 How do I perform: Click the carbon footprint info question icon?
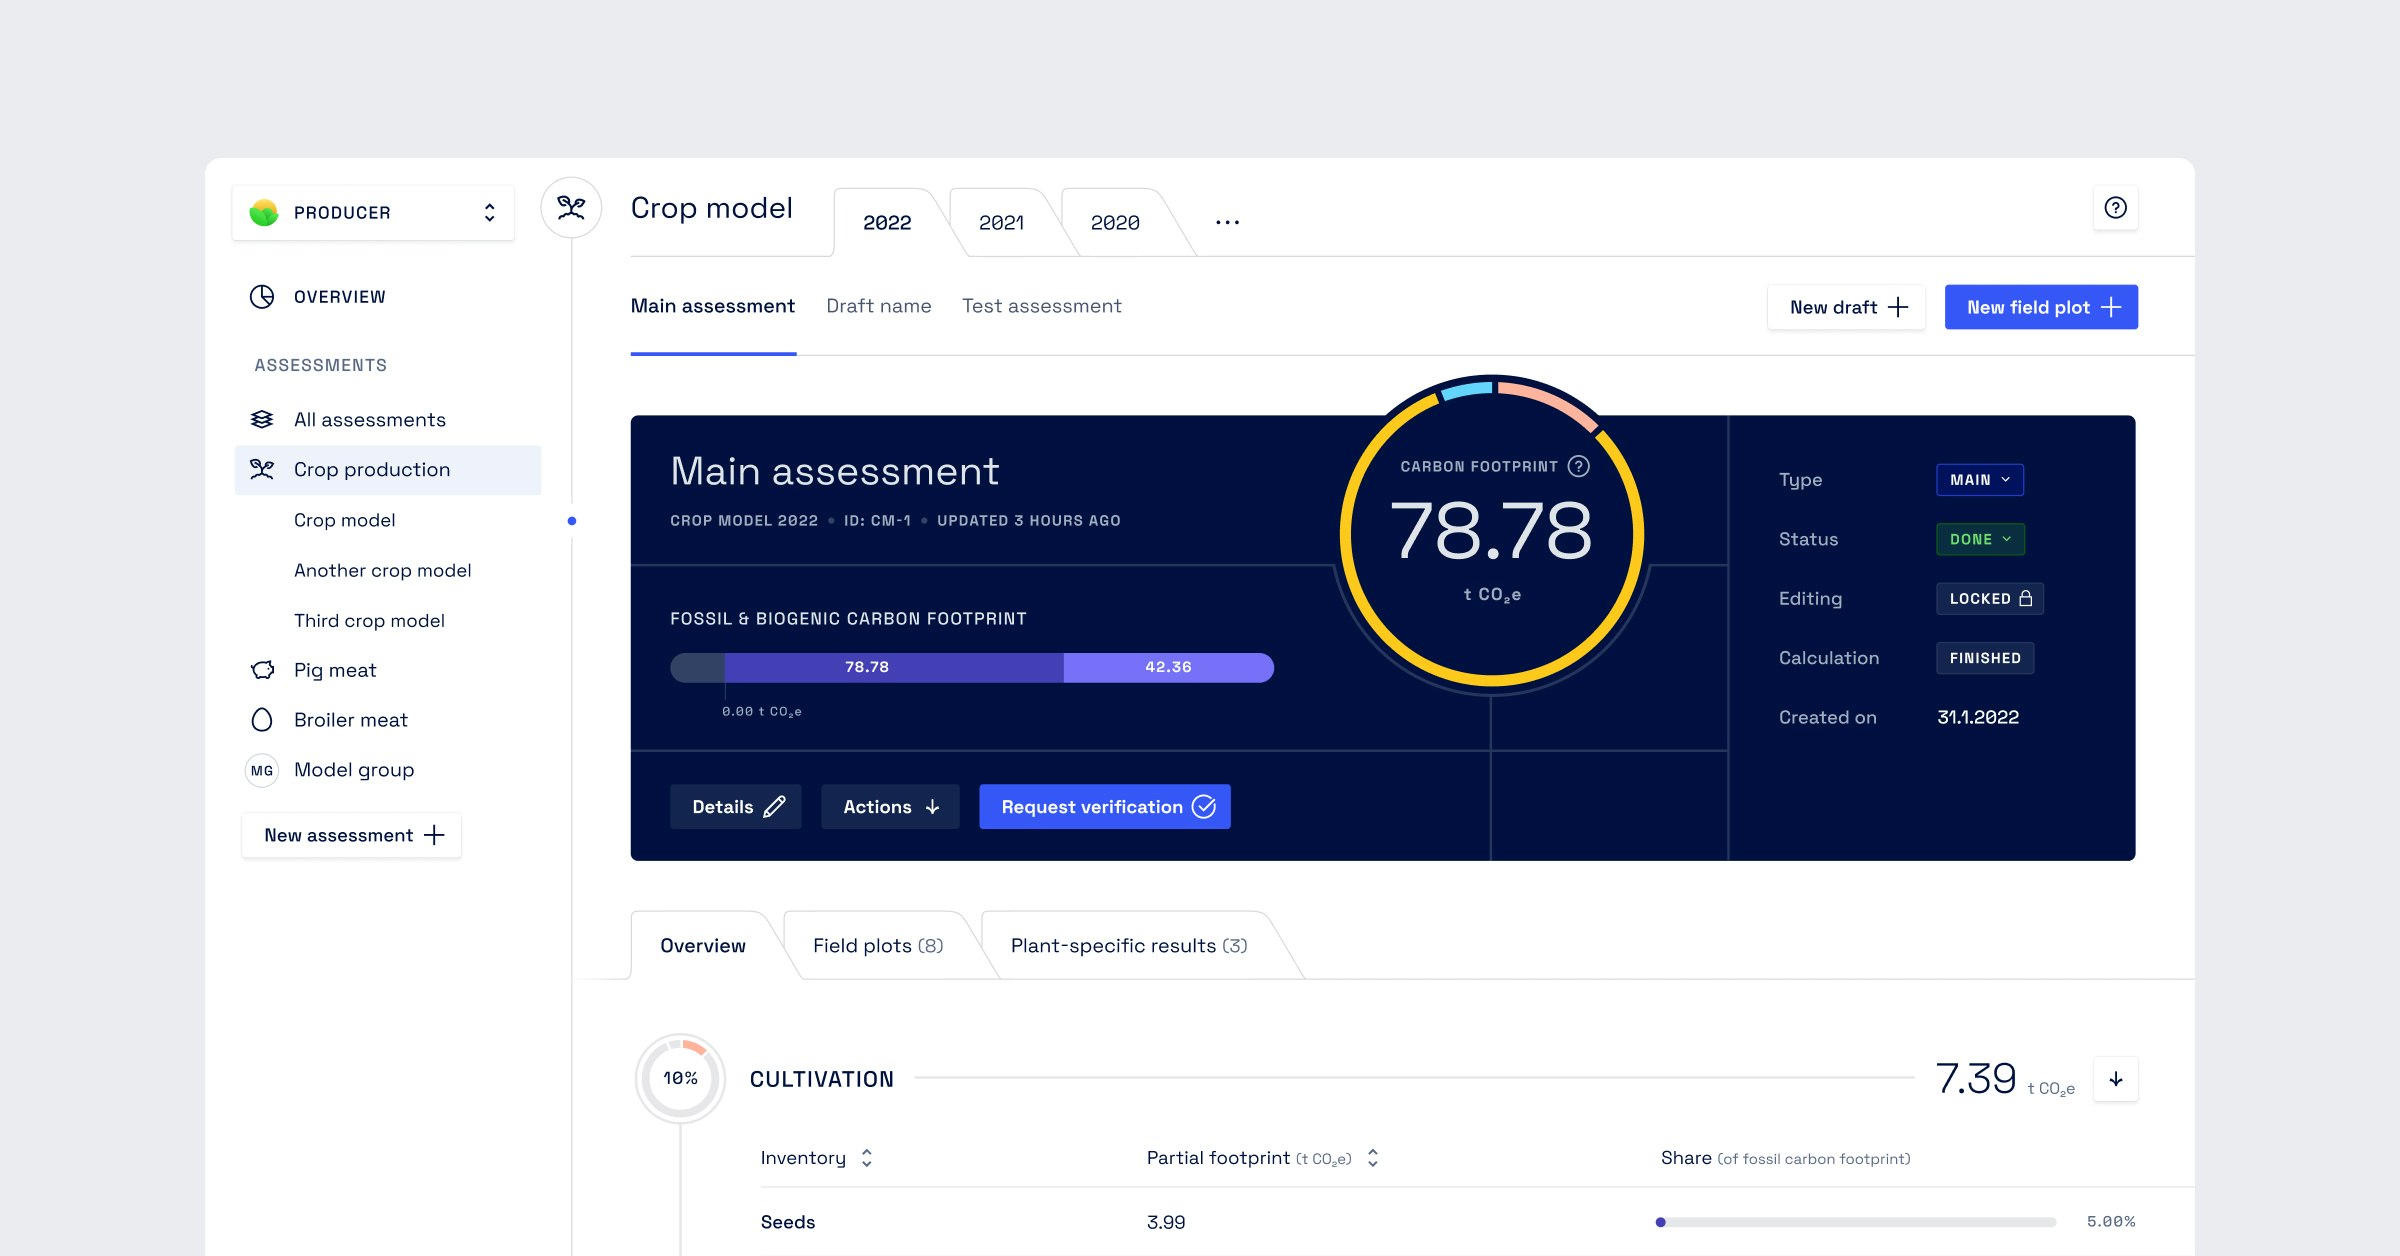[x=1579, y=466]
